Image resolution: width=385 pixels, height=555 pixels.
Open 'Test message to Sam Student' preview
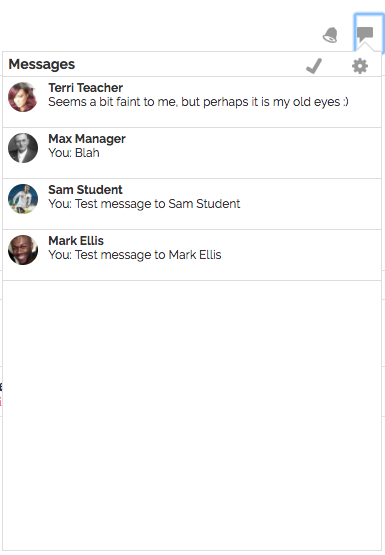(x=144, y=204)
